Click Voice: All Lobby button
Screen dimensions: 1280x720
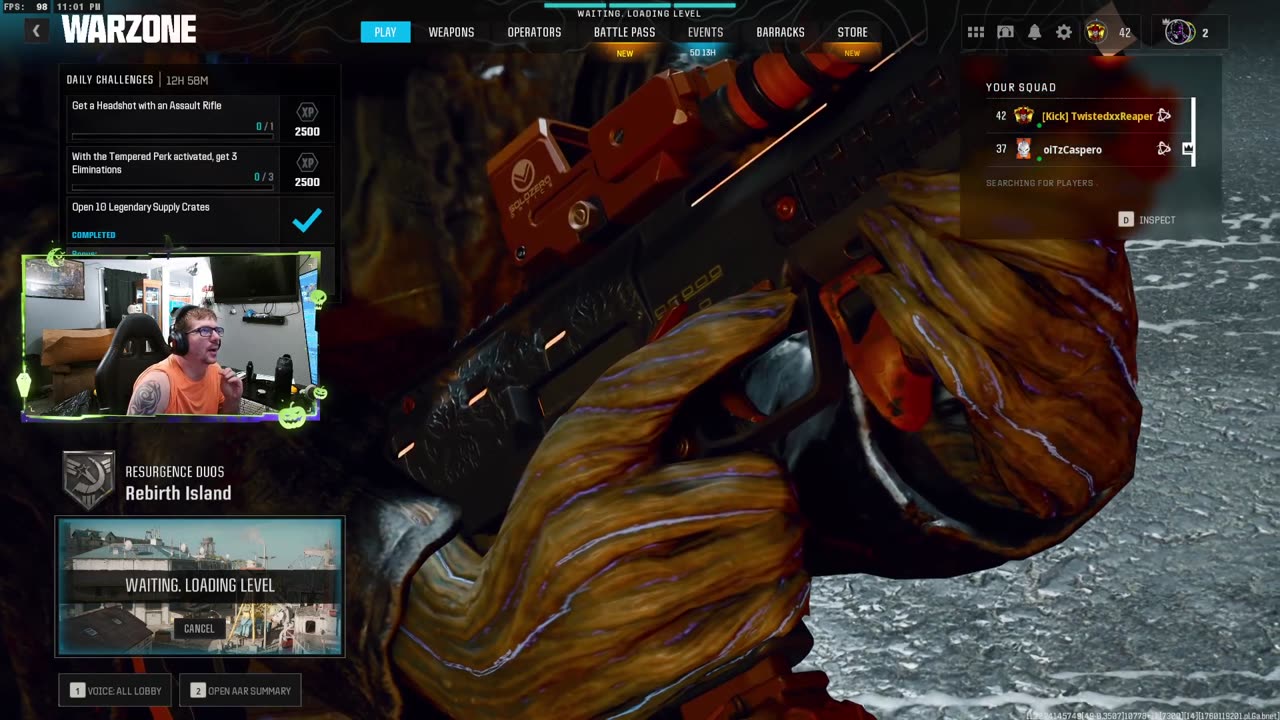click(115, 691)
